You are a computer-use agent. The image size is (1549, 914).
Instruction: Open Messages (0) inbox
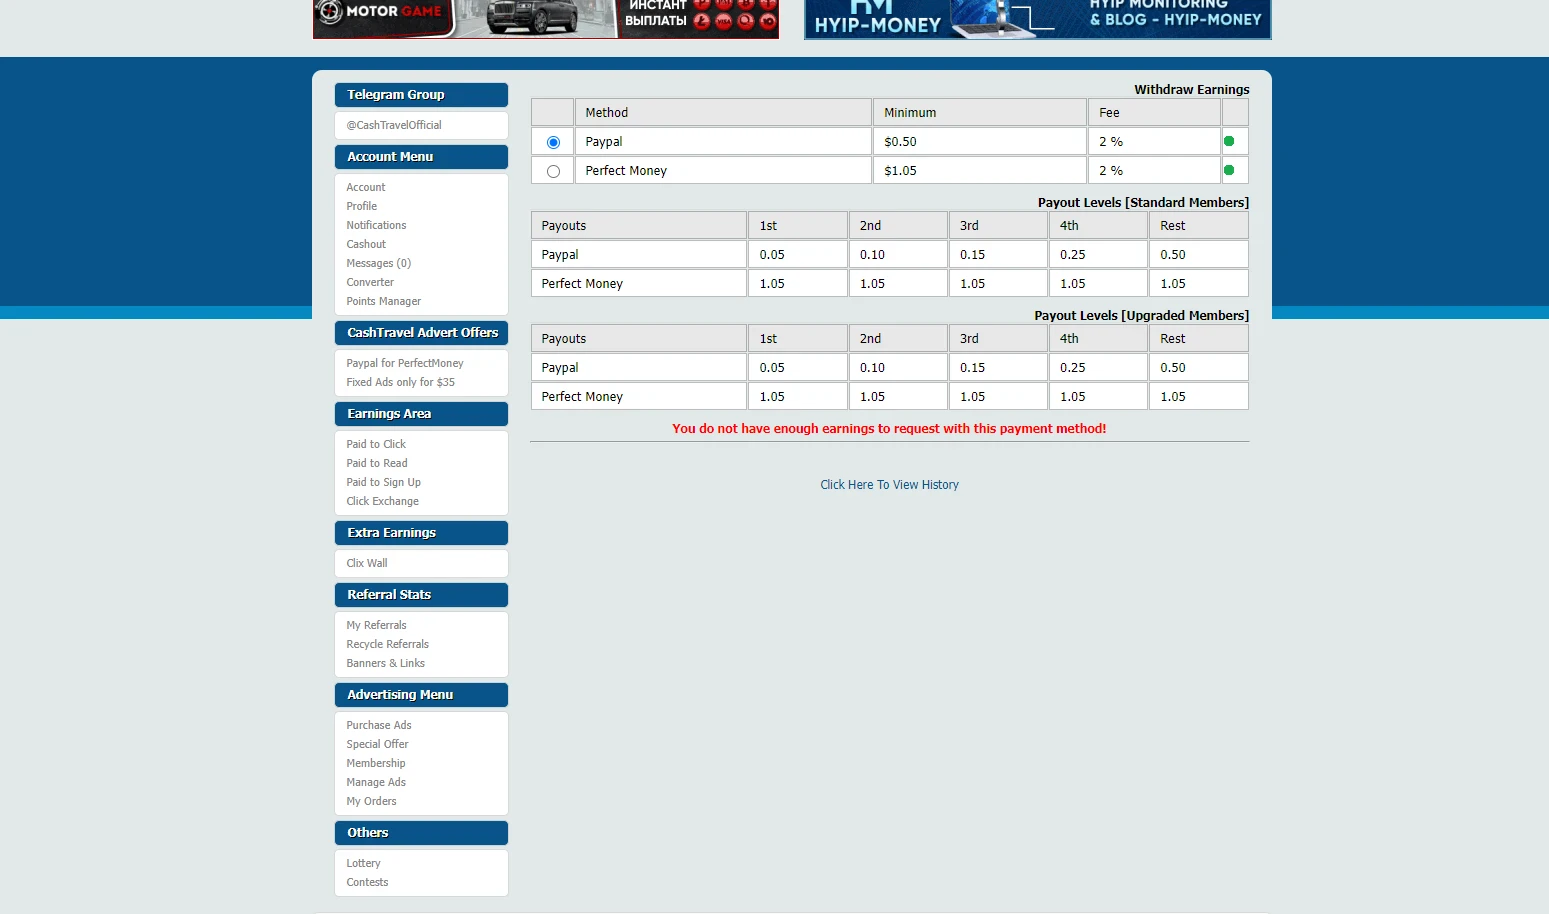point(379,263)
